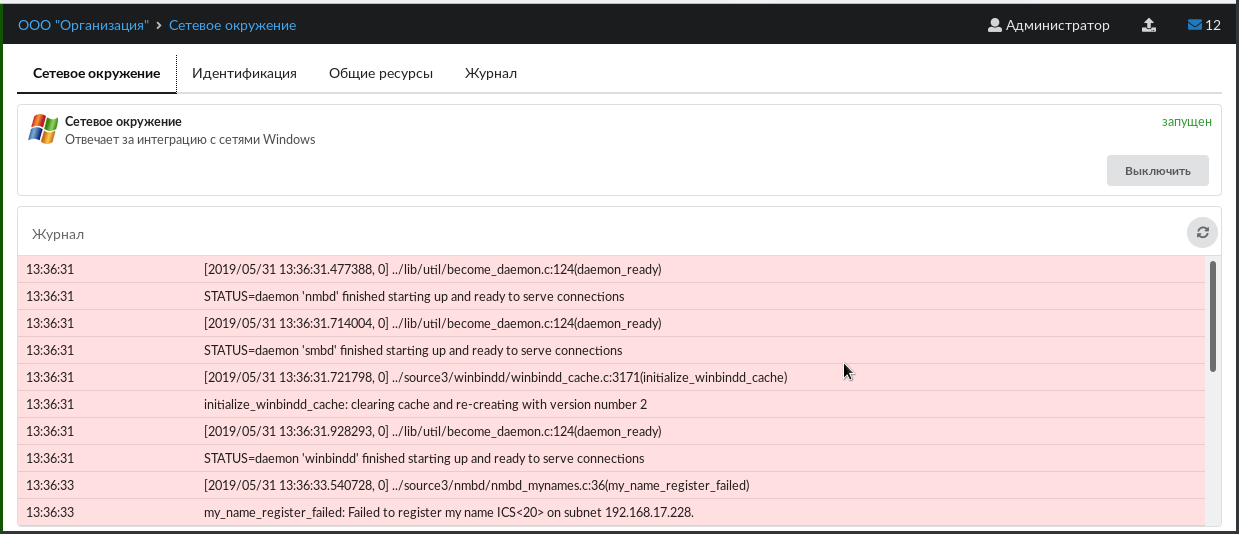The image size is (1239, 534).
Task: Click the ООО "Организация" breadcrumb link
Action: pyautogui.click(x=83, y=25)
